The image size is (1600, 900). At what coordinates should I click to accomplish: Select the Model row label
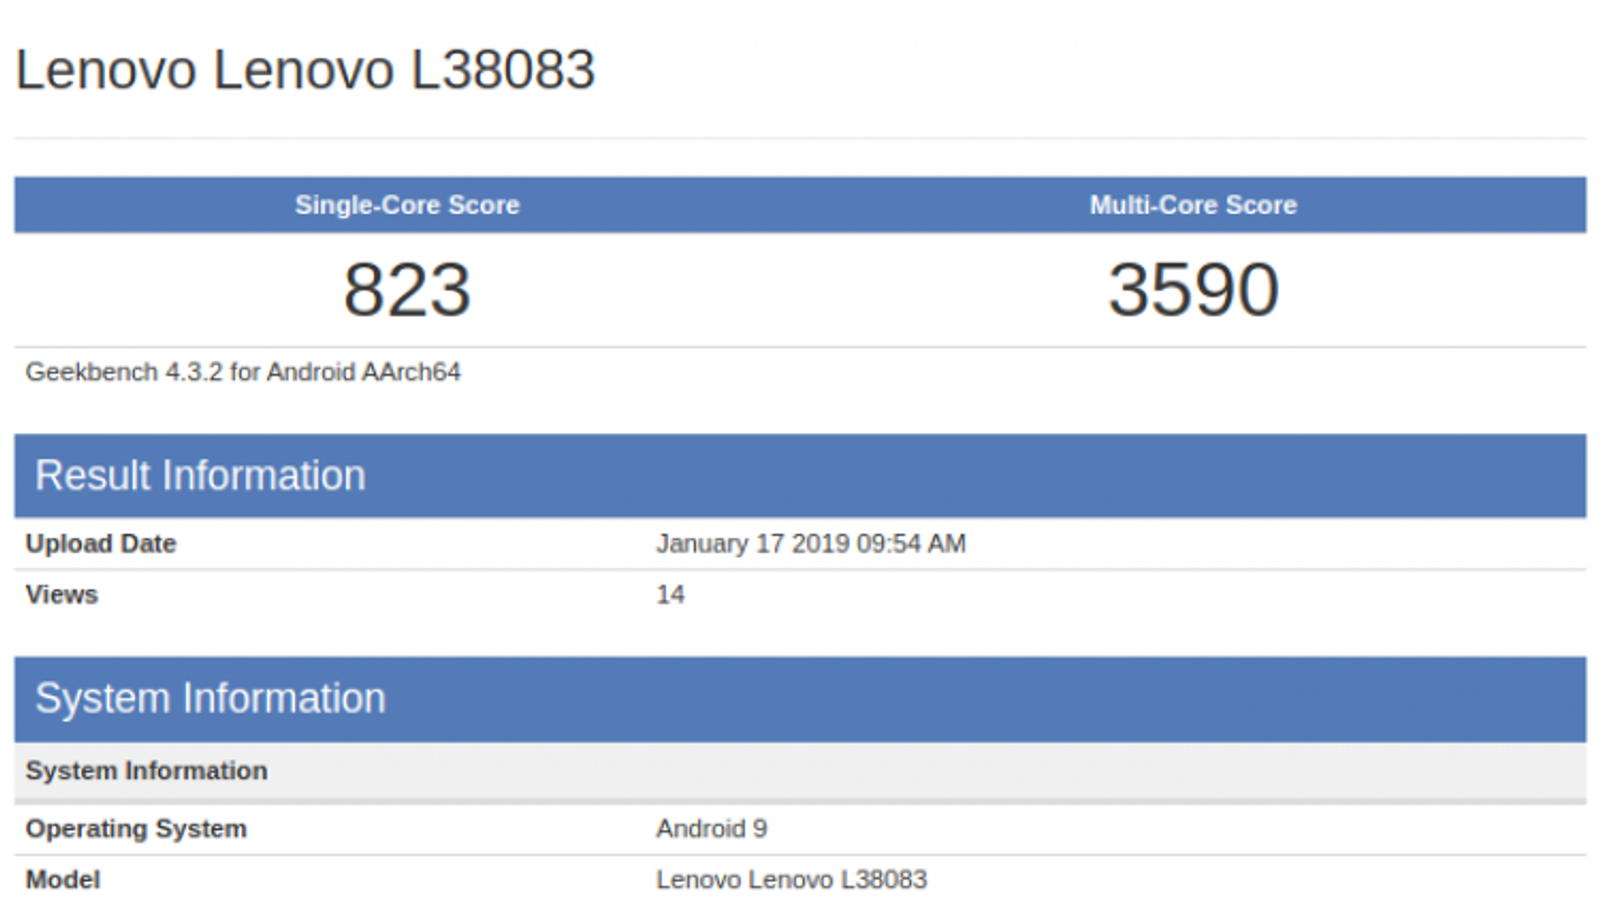coord(62,879)
